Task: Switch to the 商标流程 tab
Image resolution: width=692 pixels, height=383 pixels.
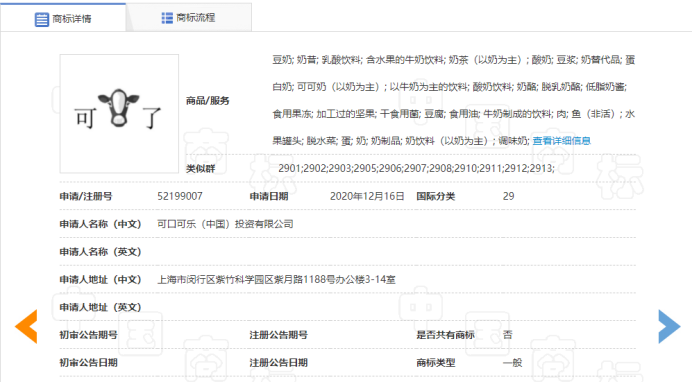Action: tap(188, 18)
